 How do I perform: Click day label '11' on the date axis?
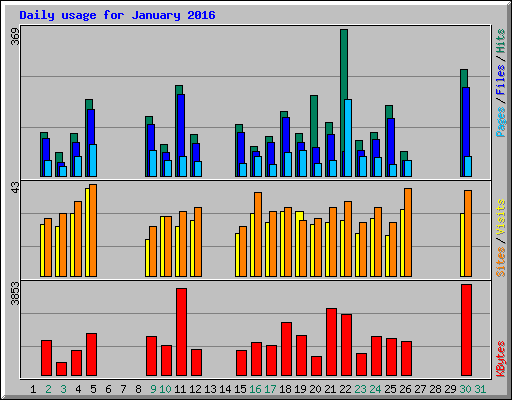tap(180, 389)
